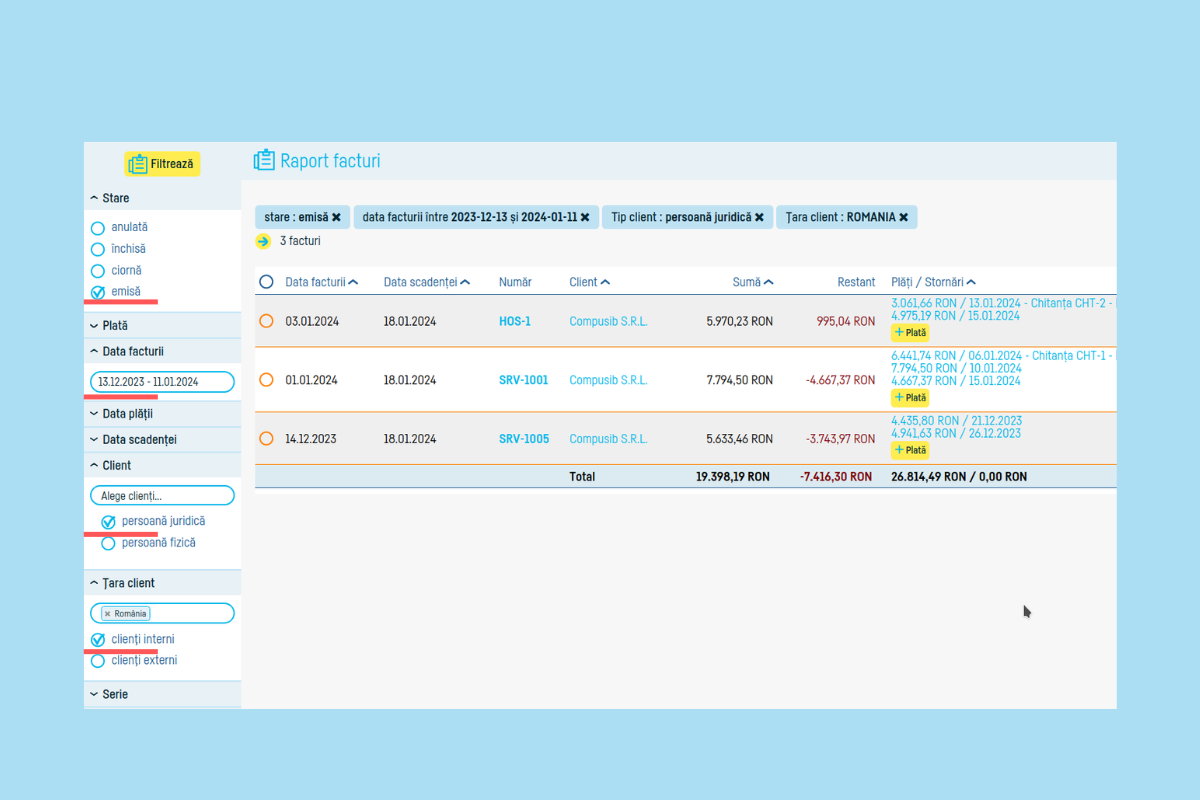Expand the 'Data plății' filter section
Image resolution: width=1200 pixels, height=800 pixels.
(127, 413)
